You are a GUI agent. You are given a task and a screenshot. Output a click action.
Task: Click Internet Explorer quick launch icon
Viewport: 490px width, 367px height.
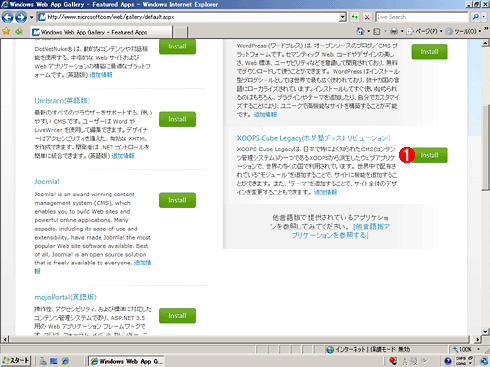[x=65, y=361]
